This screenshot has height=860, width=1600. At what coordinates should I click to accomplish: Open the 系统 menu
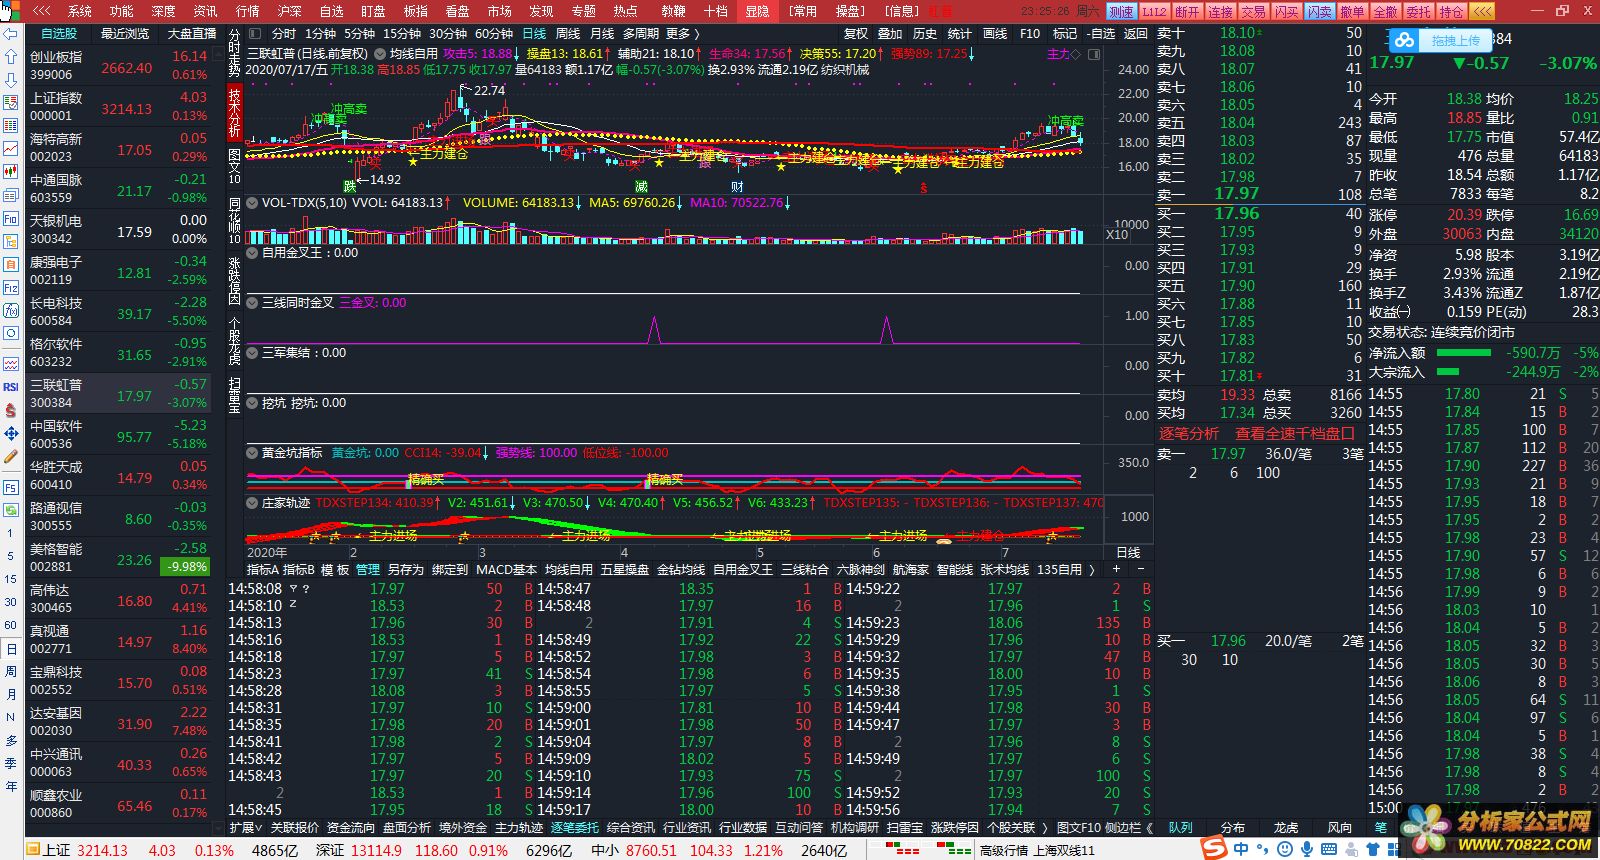click(79, 11)
